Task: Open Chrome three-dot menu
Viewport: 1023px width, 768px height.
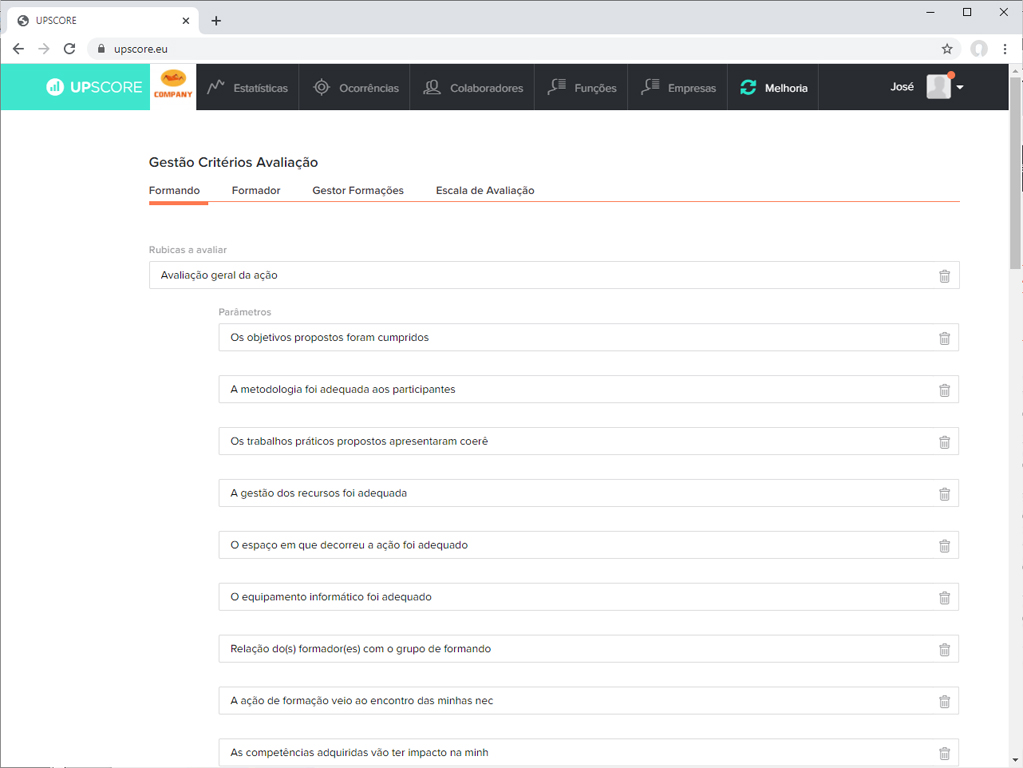Action: coord(1005,49)
